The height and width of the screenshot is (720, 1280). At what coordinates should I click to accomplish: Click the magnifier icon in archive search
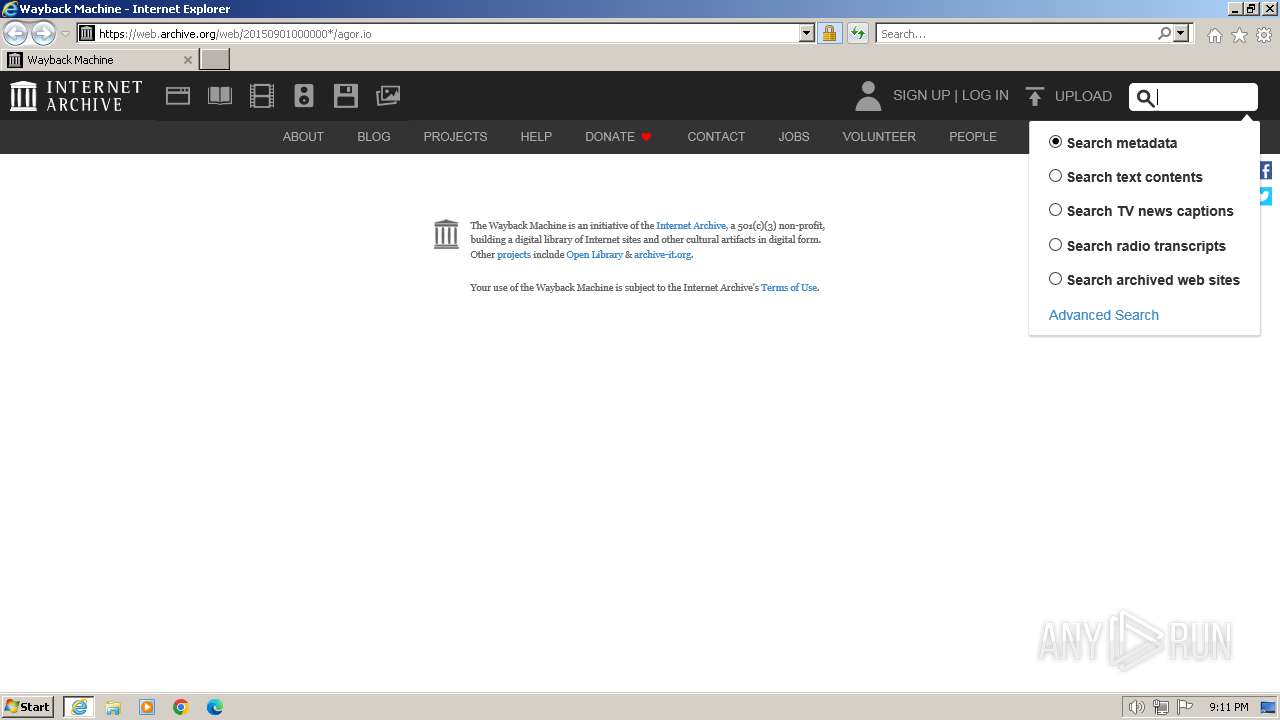tap(1146, 97)
